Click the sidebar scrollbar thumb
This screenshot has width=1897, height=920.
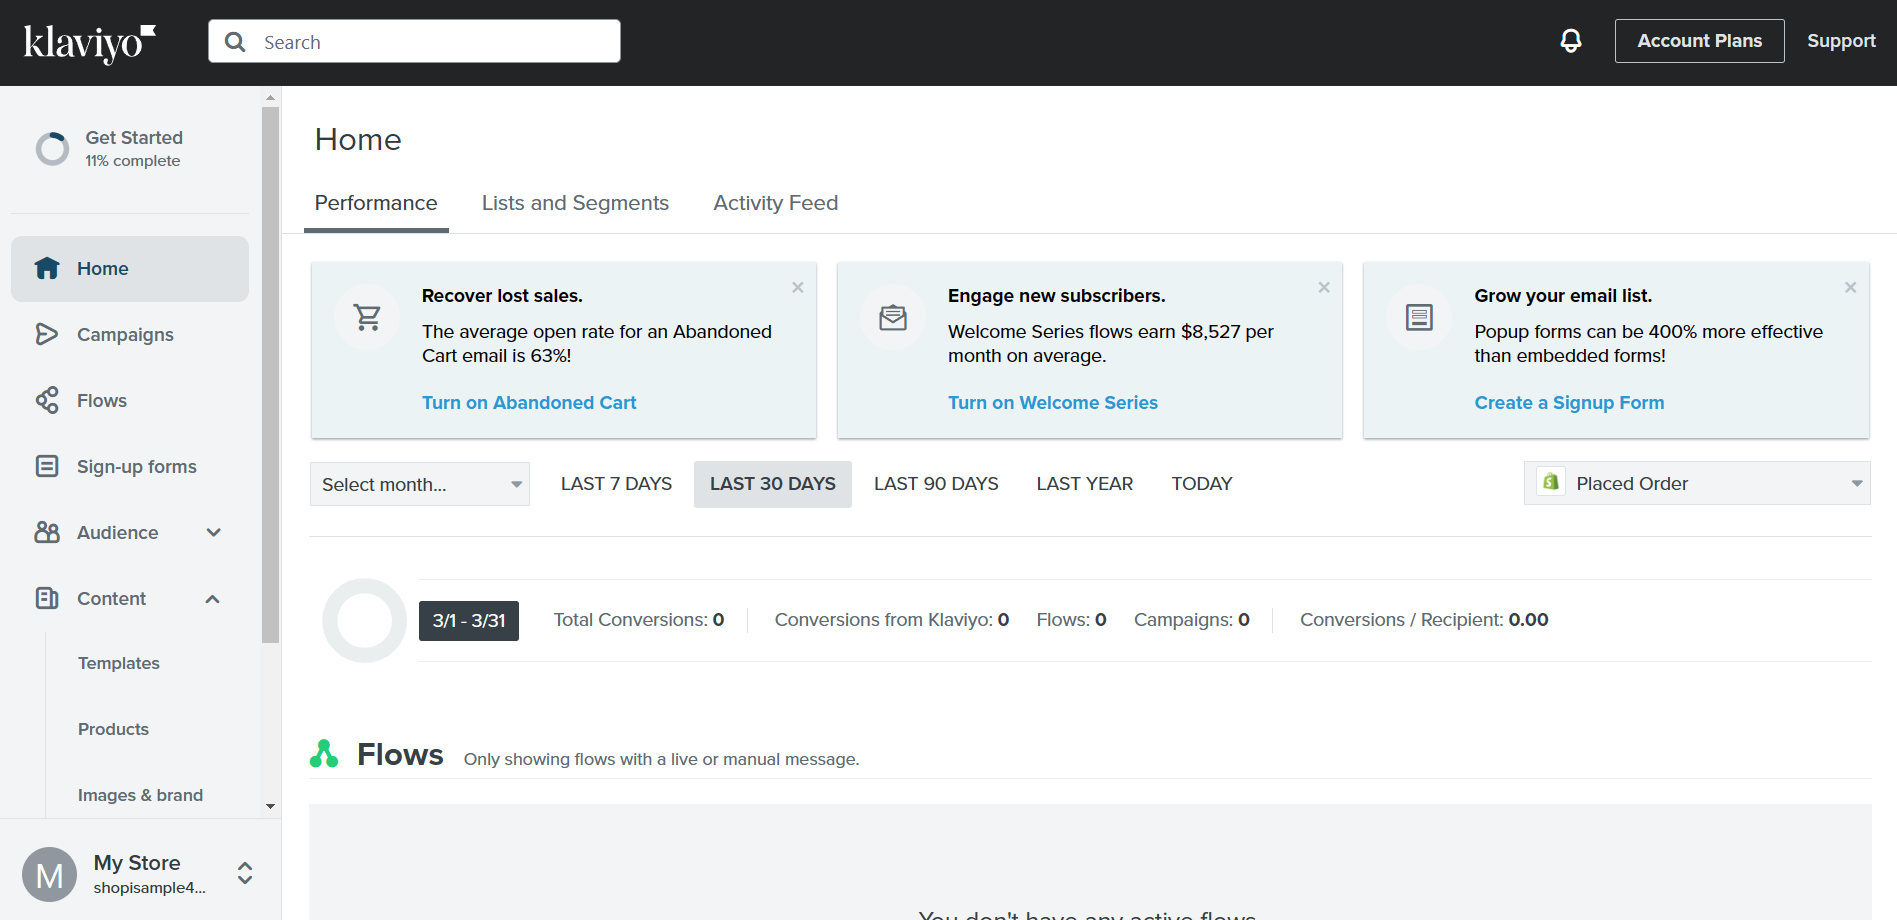(270, 375)
